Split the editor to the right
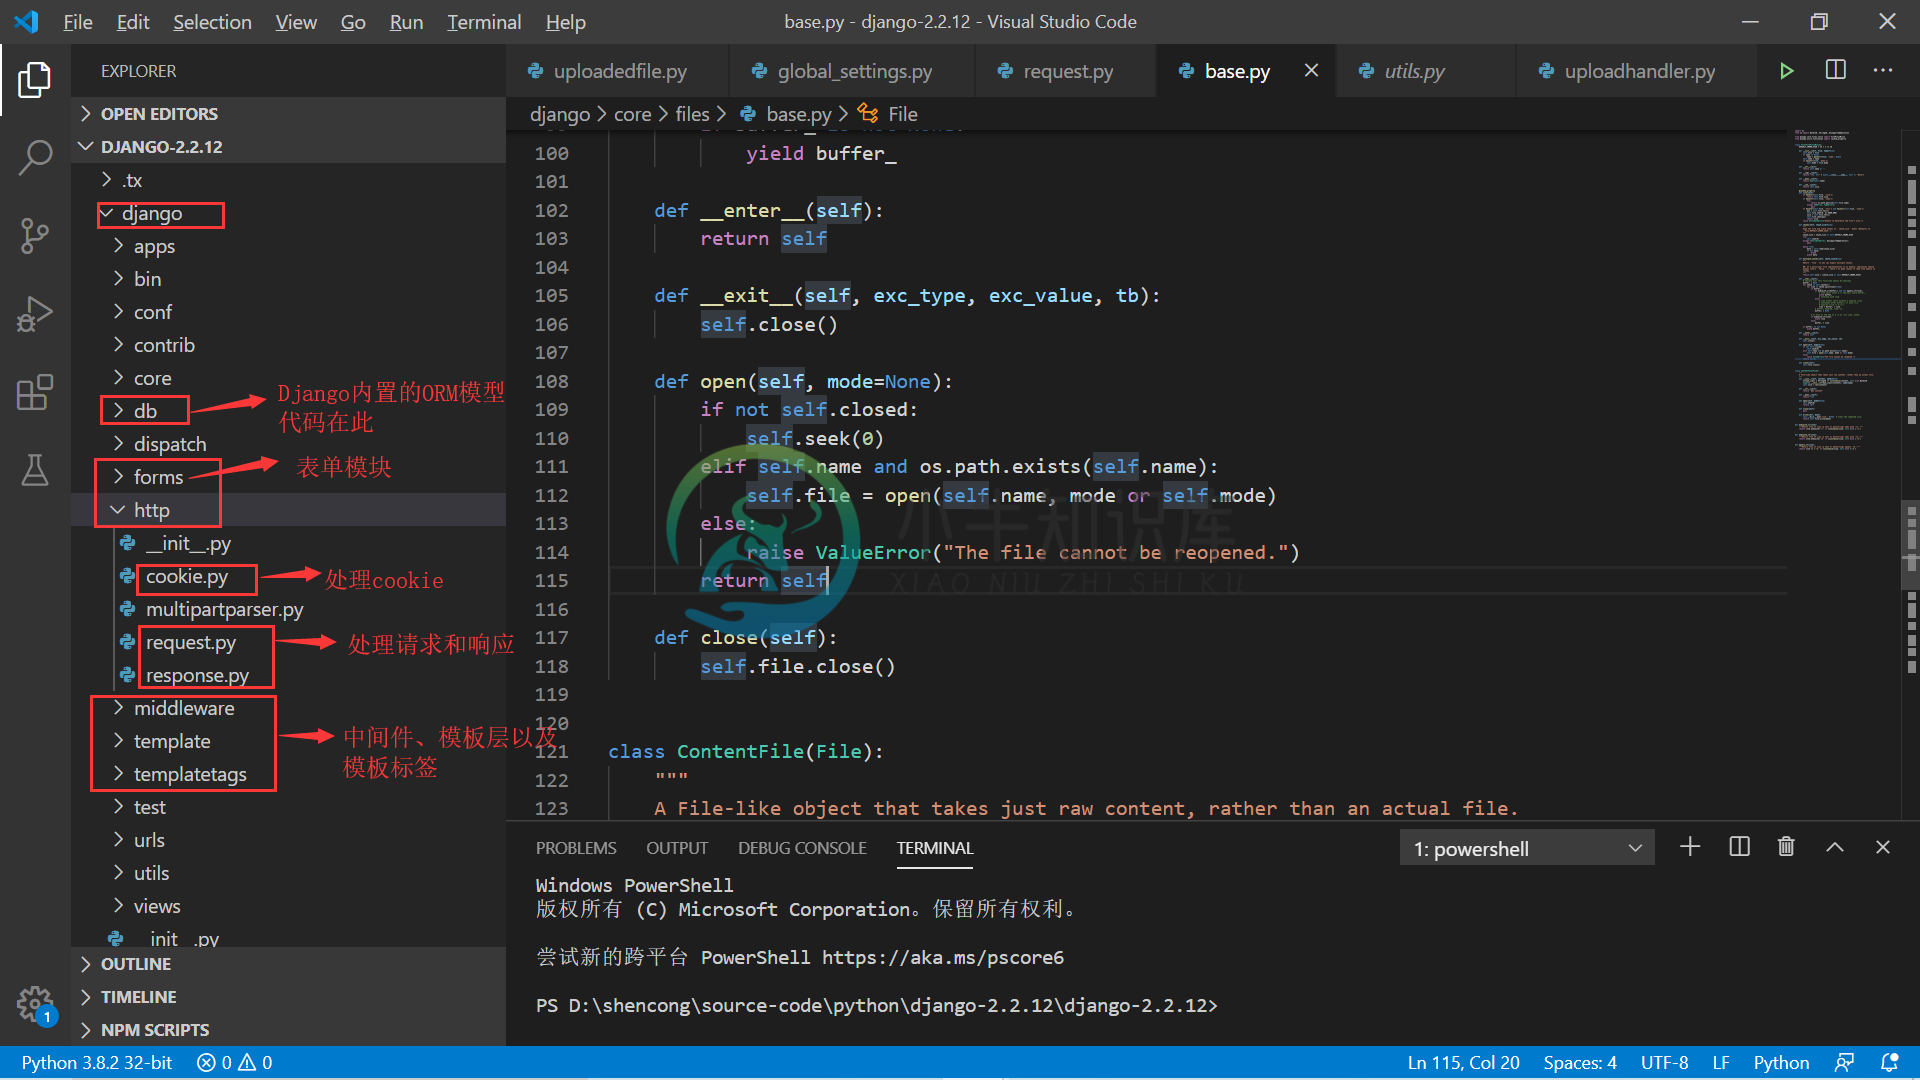The image size is (1920, 1080). (x=1835, y=70)
